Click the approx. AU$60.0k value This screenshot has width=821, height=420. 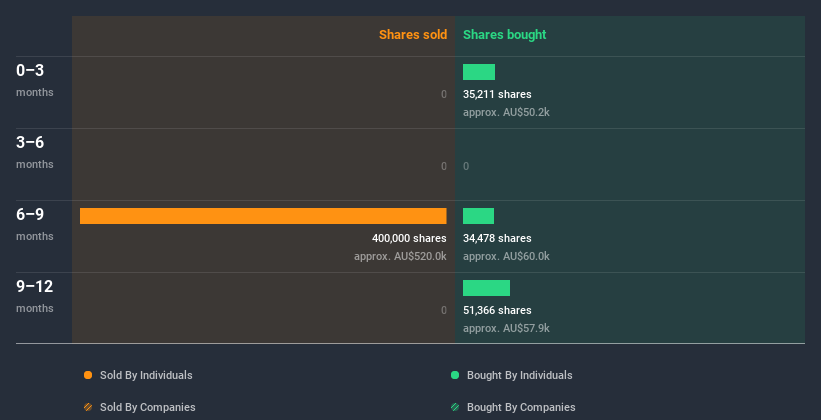pyautogui.click(x=506, y=256)
